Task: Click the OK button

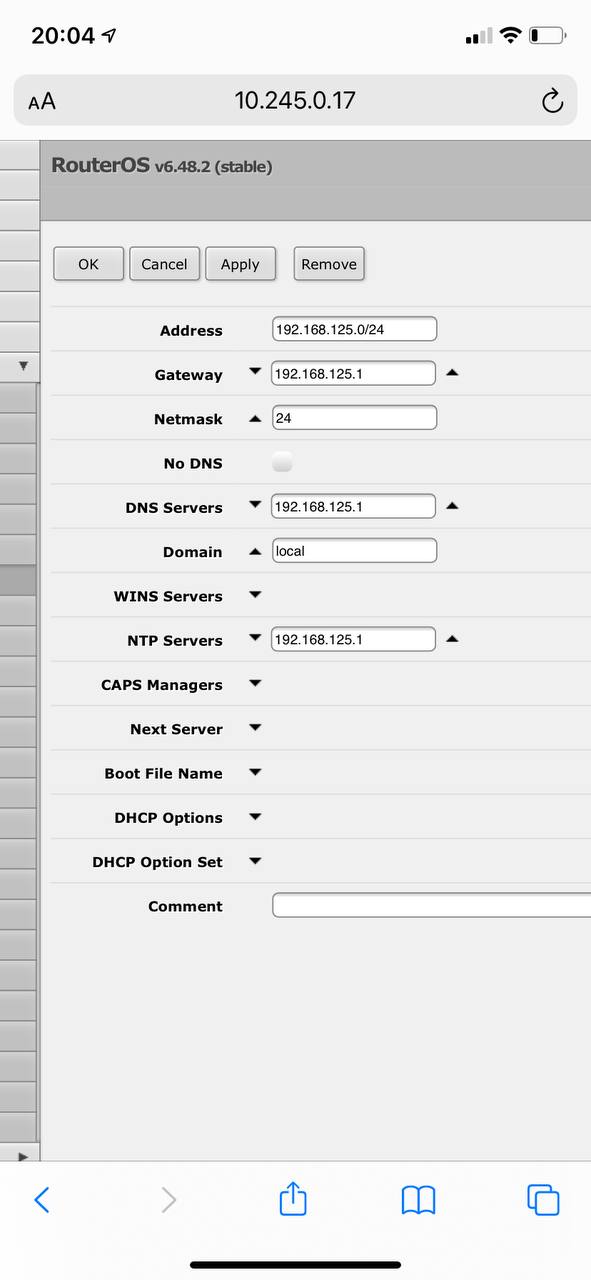Action: 89,264
